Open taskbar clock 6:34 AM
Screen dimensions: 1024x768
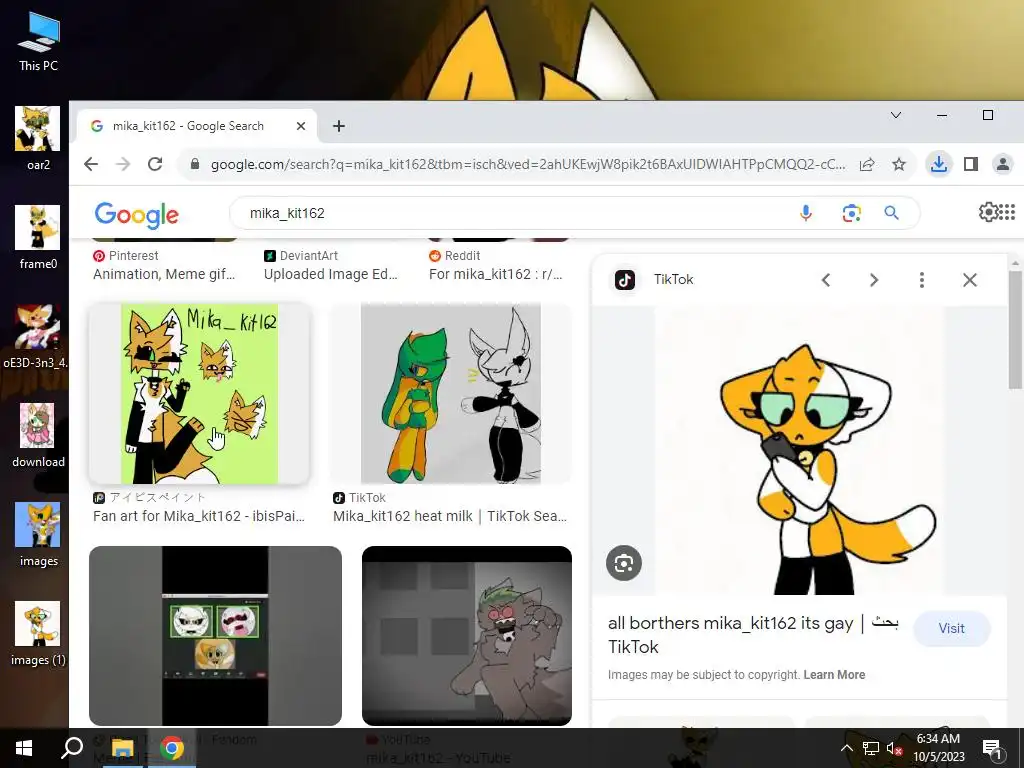938,748
